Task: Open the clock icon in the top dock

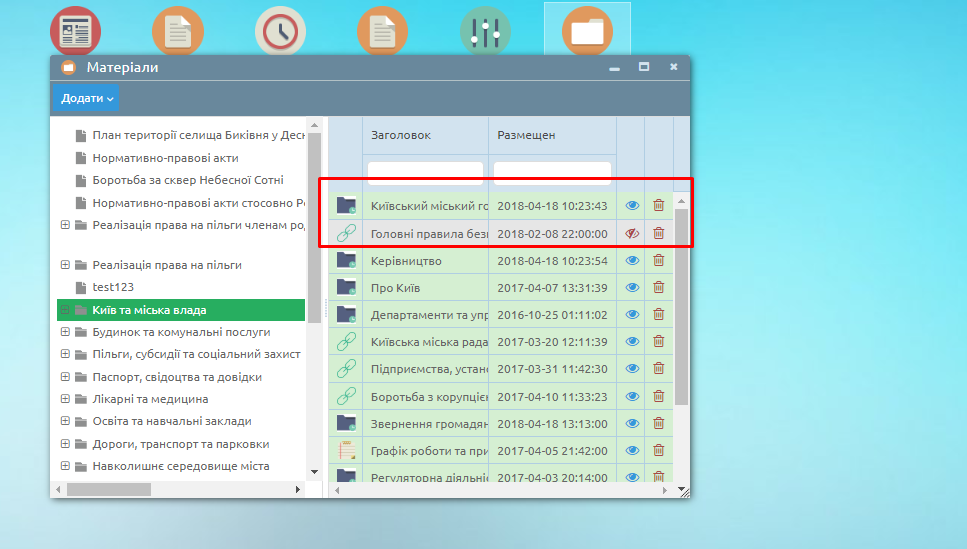Action: click(280, 32)
